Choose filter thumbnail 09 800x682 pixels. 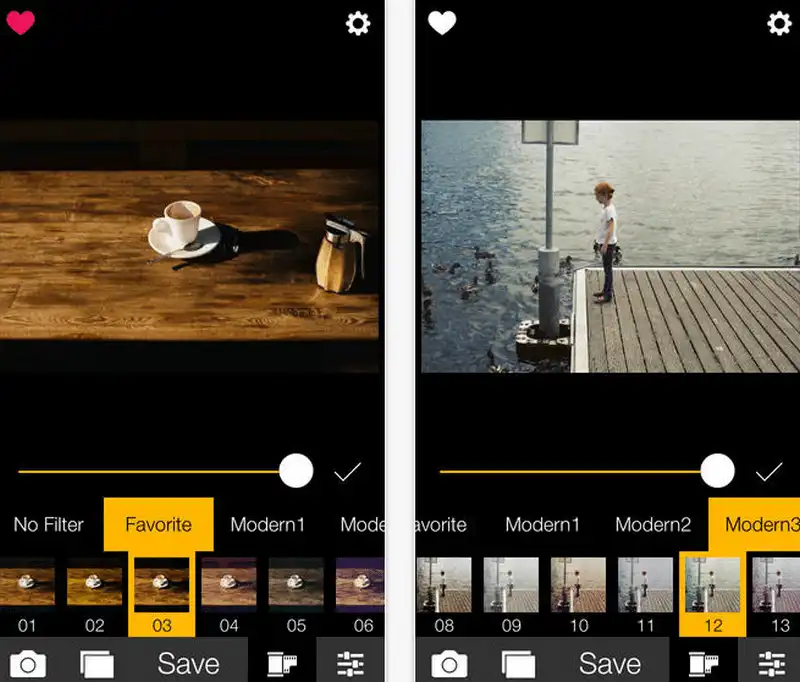(511, 585)
